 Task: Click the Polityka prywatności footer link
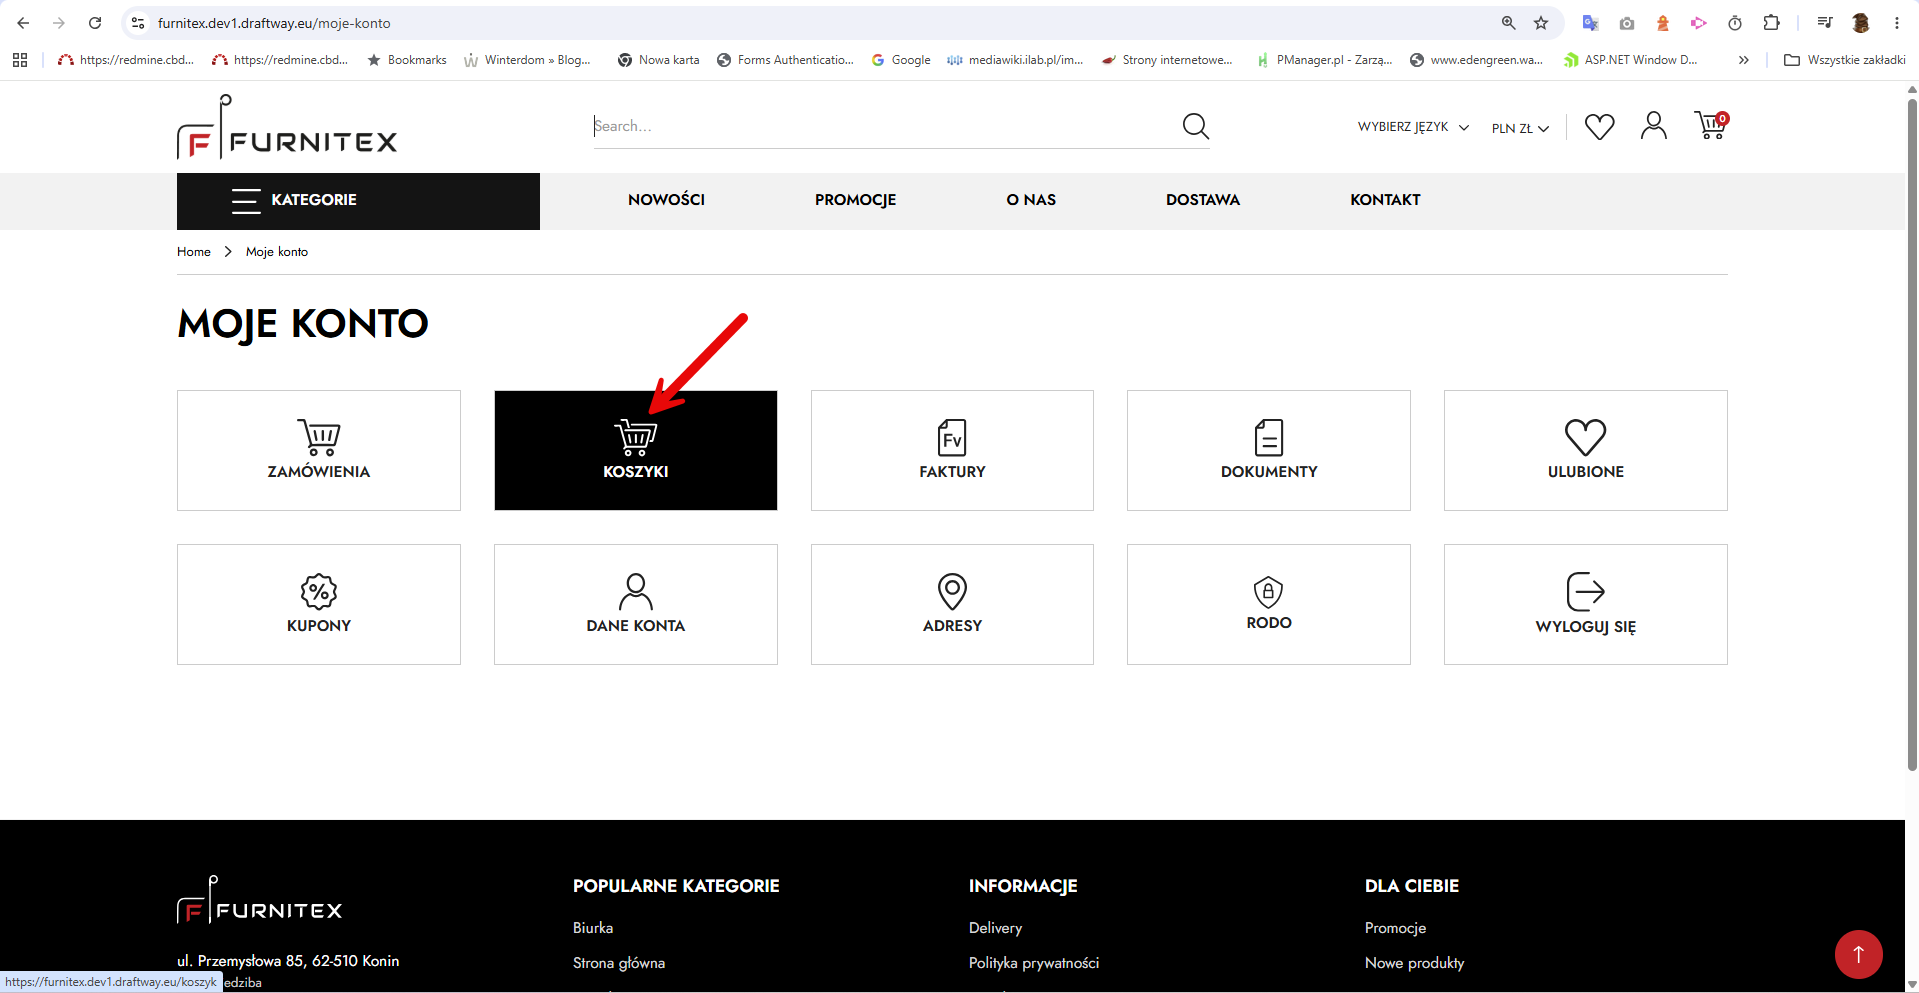click(x=1034, y=963)
